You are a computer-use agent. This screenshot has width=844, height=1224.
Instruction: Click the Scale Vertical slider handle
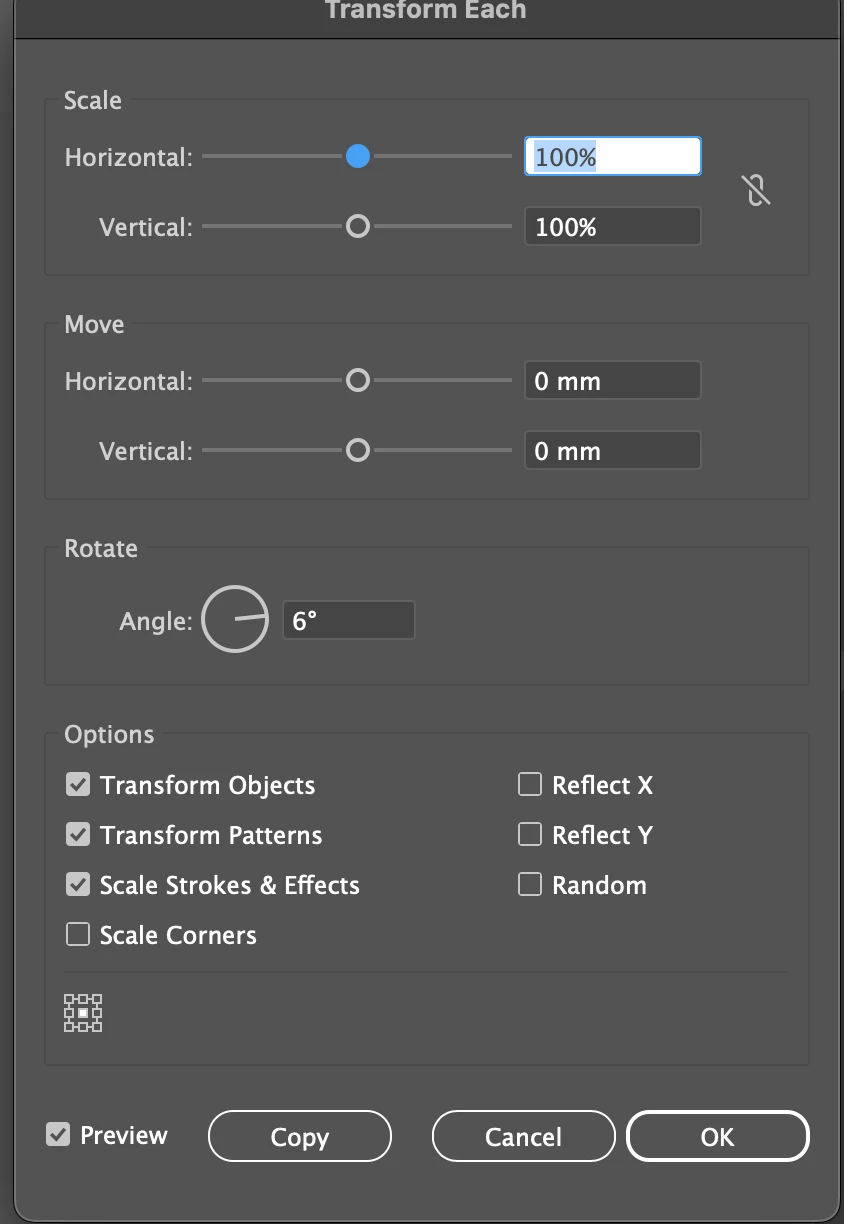pyautogui.click(x=358, y=227)
